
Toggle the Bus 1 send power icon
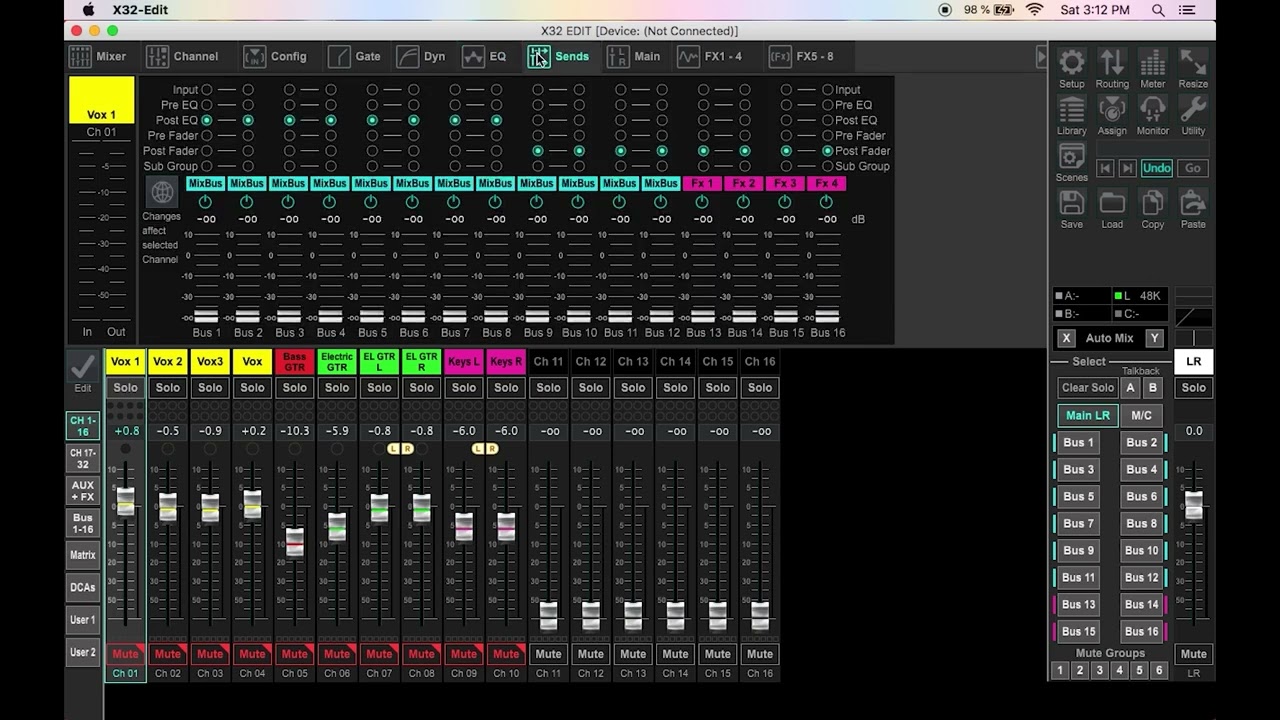coord(206,202)
